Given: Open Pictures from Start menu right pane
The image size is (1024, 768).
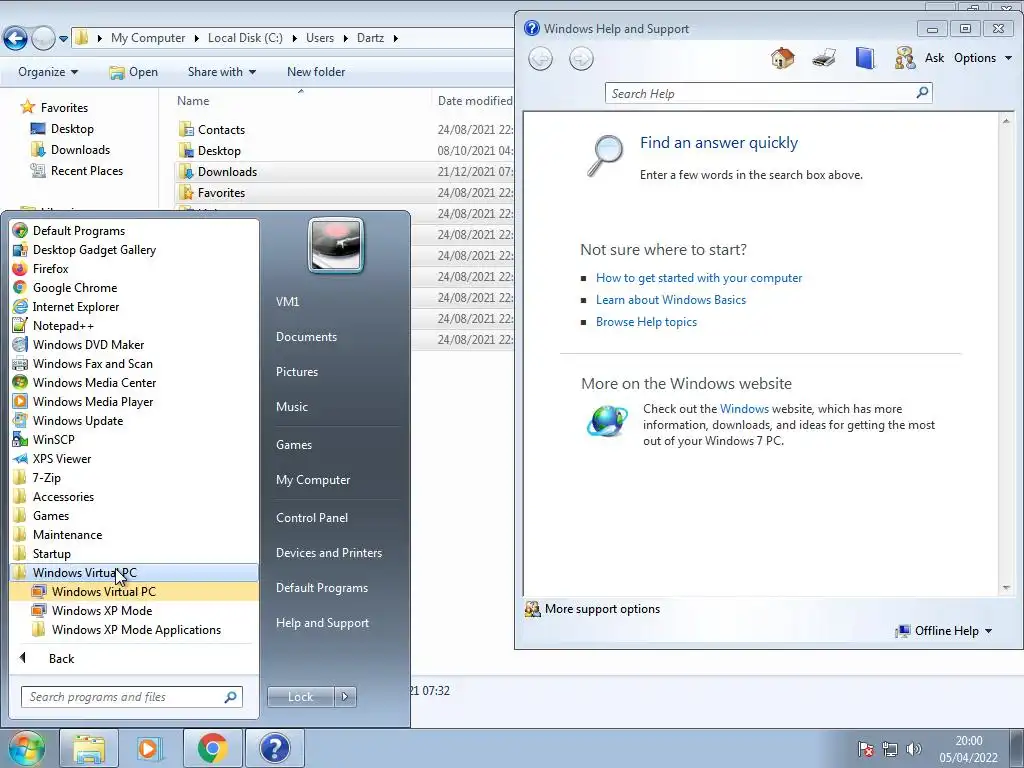Looking at the screenshot, I should click(x=296, y=371).
